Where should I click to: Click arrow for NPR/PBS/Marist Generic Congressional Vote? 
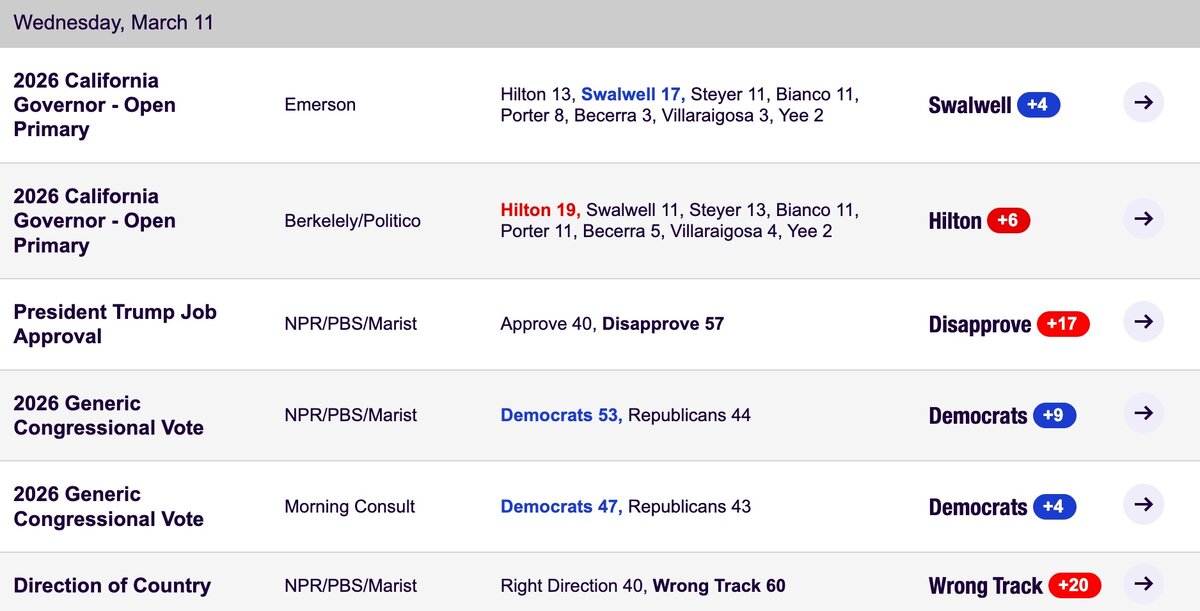click(x=1143, y=413)
